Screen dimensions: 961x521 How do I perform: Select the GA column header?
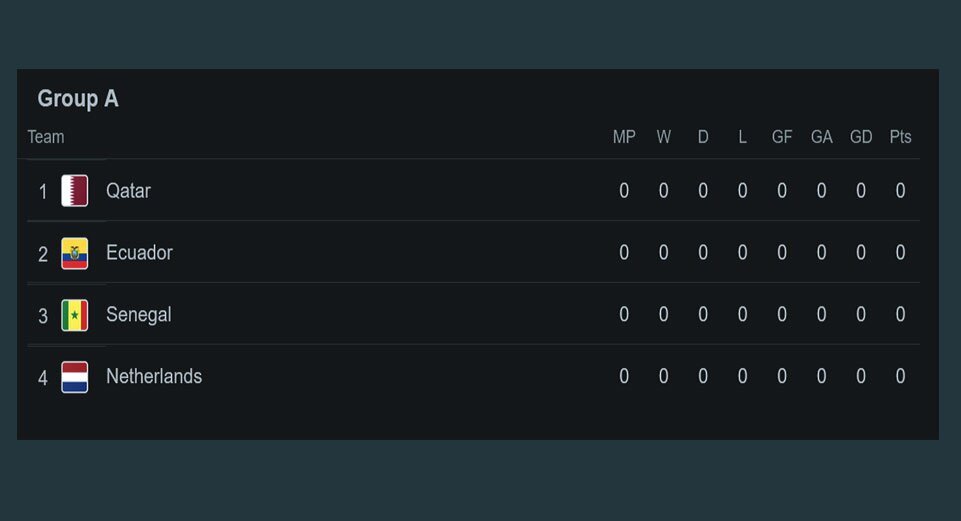click(822, 137)
